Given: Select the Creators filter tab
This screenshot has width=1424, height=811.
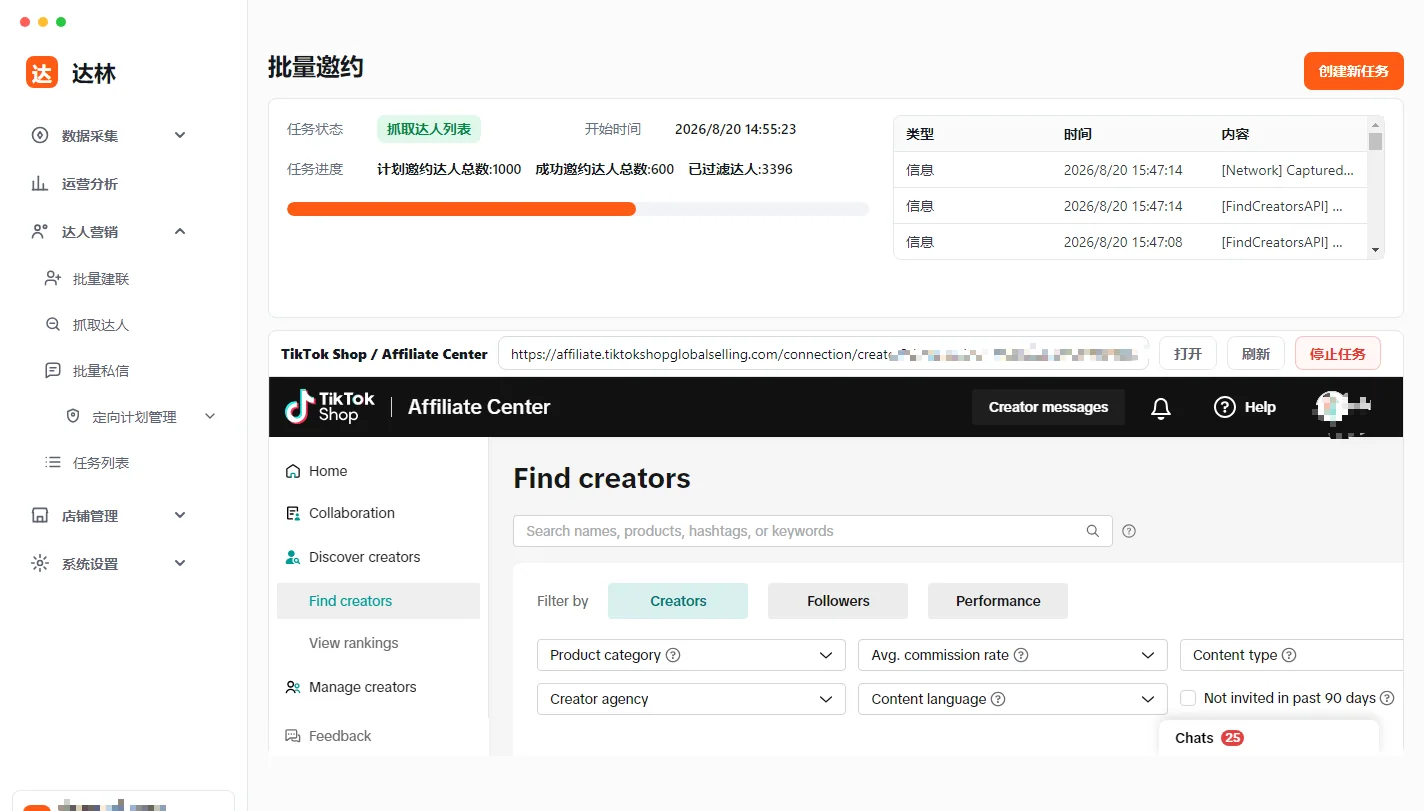Looking at the screenshot, I should click(x=678, y=601).
